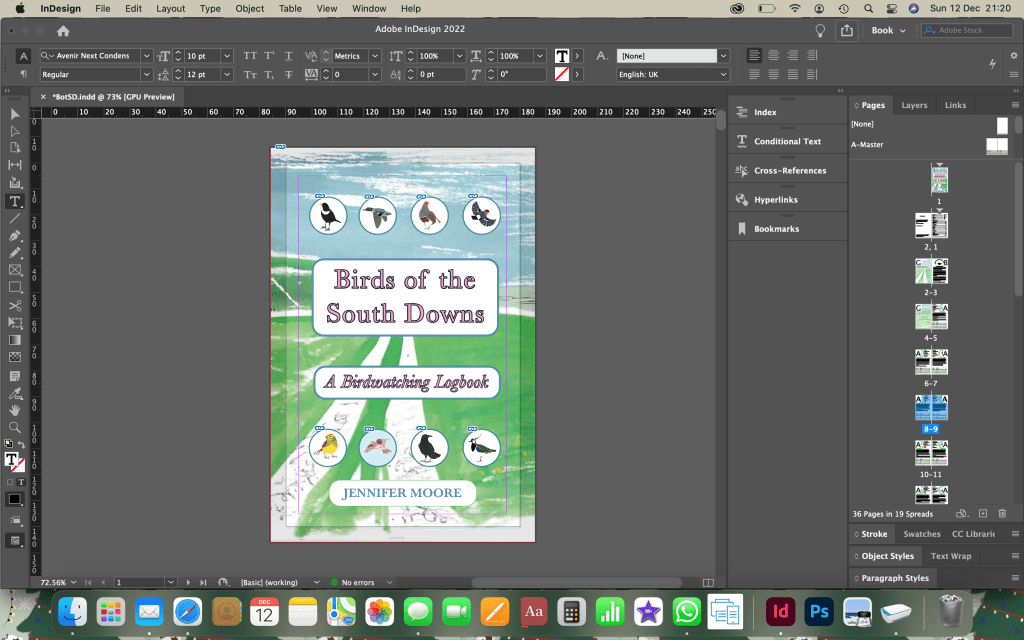Pick the Scissors tool
1024x640 pixels.
[15, 305]
